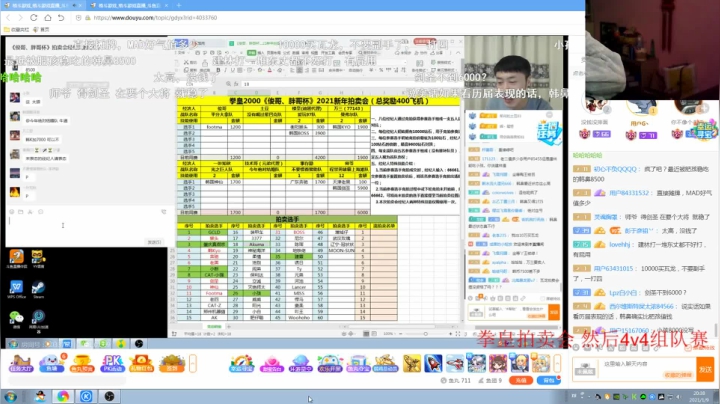Select the yellow fighter jet gift
This screenshot has width=720, height=404.
411,363
